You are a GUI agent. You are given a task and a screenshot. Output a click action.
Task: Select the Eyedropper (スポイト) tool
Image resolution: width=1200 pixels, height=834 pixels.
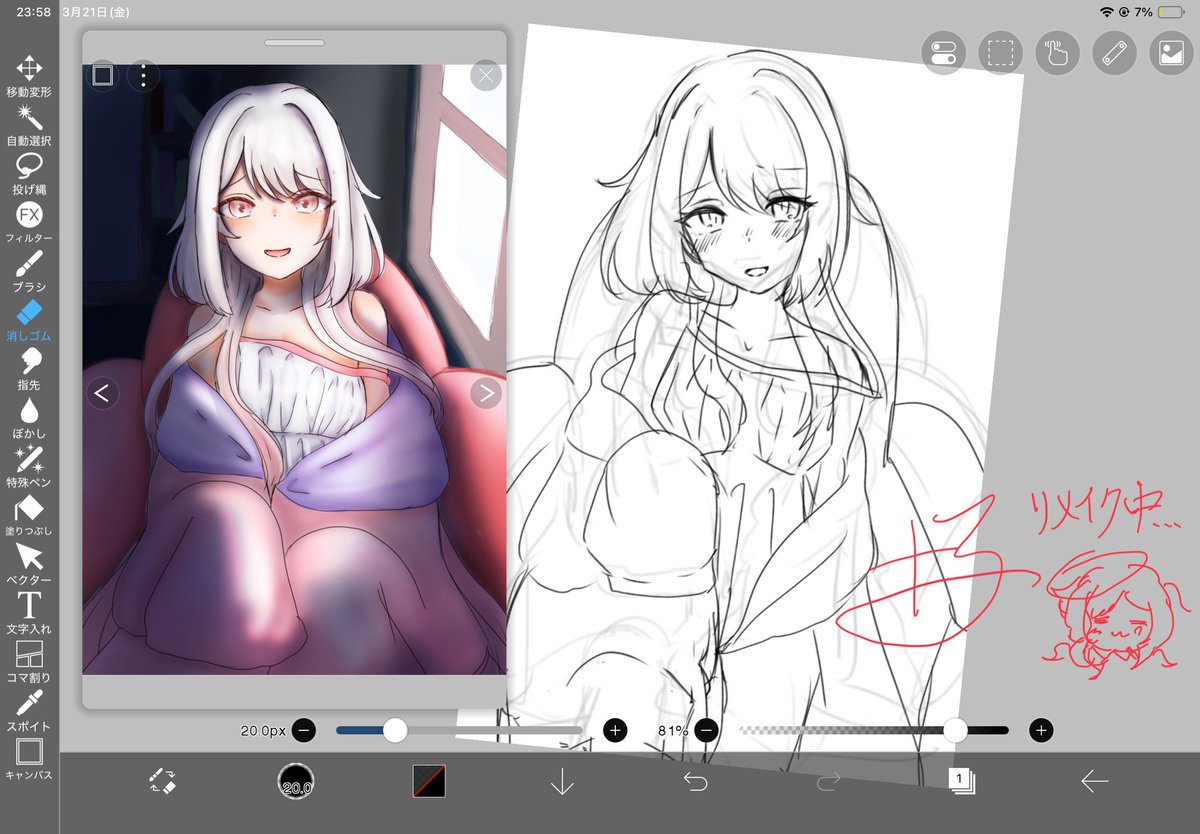(x=29, y=711)
